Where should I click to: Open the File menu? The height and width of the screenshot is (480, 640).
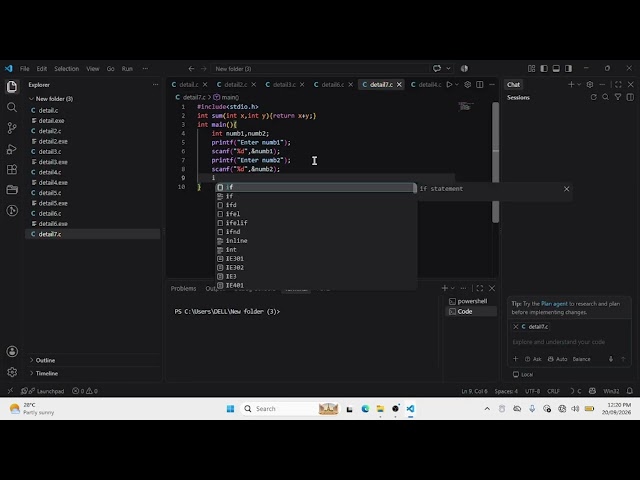point(24,69)
